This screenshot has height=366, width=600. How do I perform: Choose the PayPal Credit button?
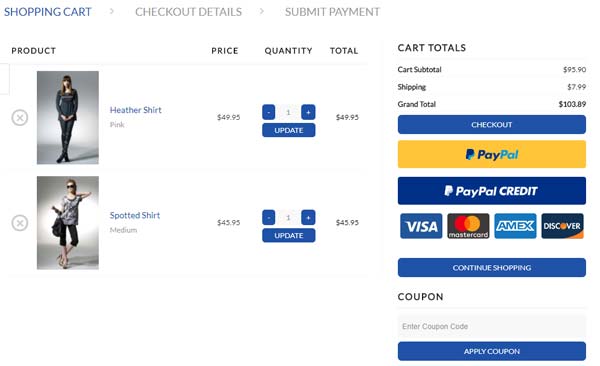click(492, 191)
